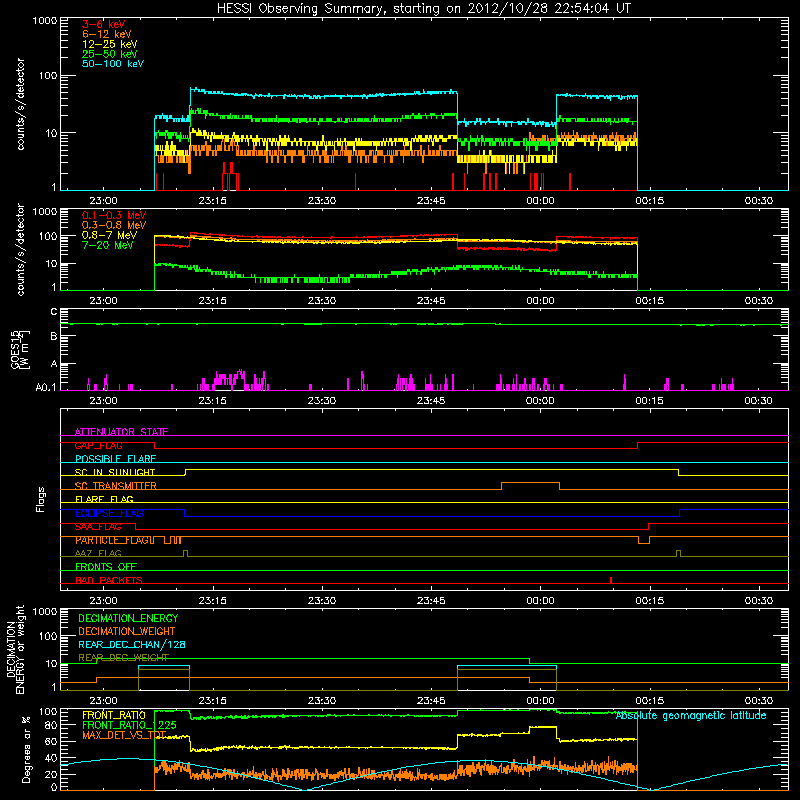Click the blue ECLIPSE_FLAG label
Screen dimensions: 800x800
(109, 513)
